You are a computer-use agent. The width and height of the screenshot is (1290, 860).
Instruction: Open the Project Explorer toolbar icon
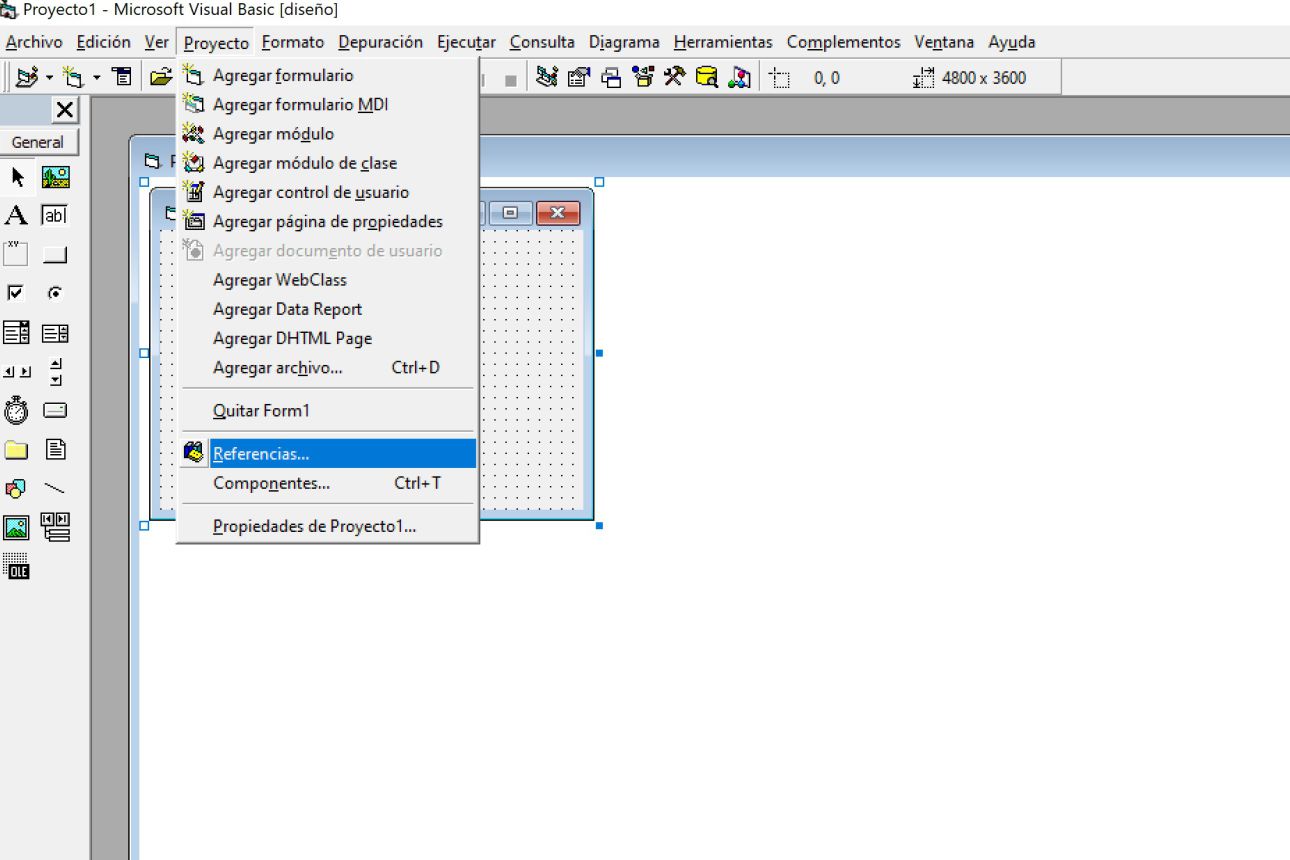[x=547, y=77]
